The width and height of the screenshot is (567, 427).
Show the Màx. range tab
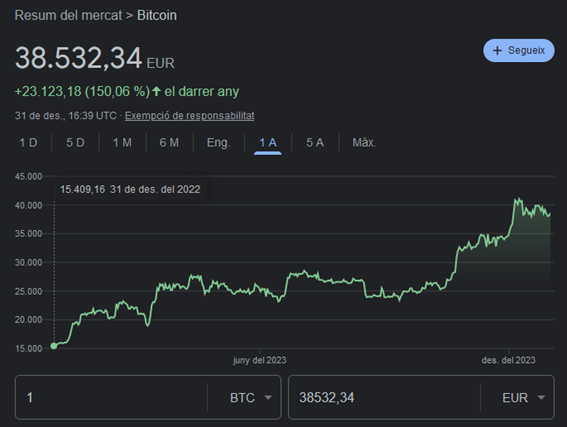click(364, 142)
